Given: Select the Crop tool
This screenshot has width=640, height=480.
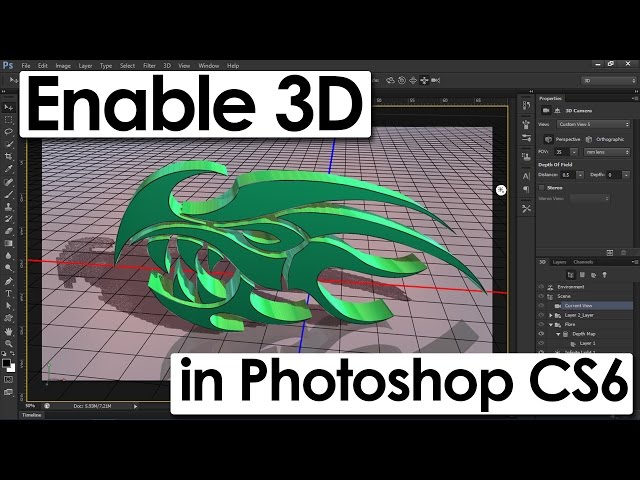Looking at the screenshot, I should coord(9,156).
